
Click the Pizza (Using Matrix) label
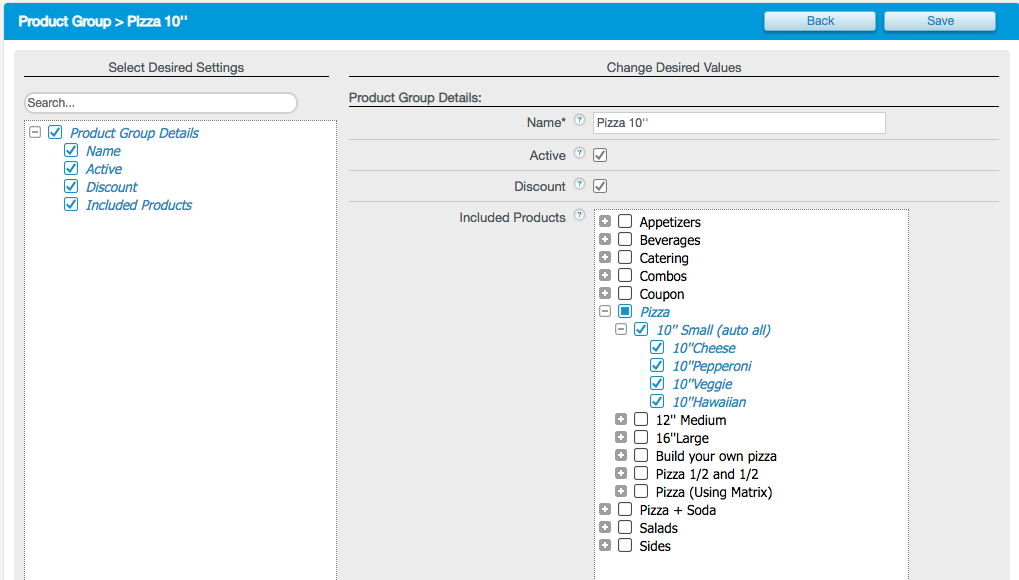click(714, 492)
